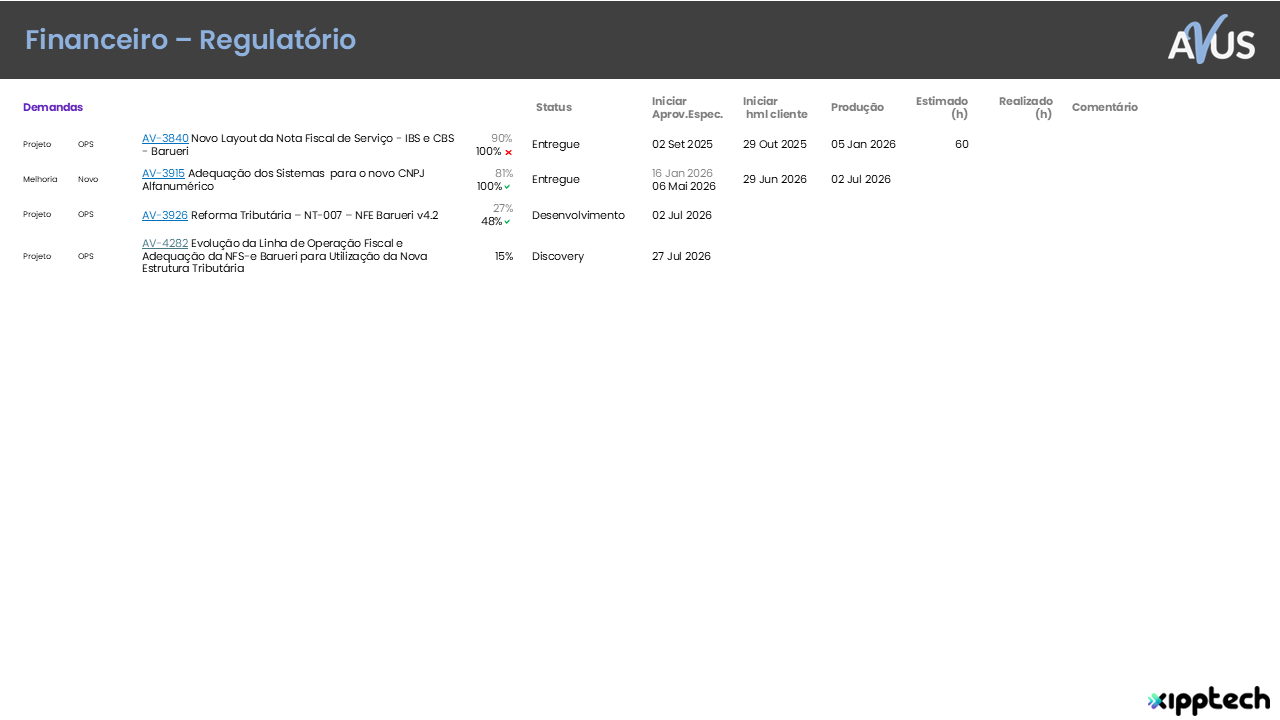Click the Novo label of AV-3915
Viewport: 1280px width, 720px height.
coord(88,179)
